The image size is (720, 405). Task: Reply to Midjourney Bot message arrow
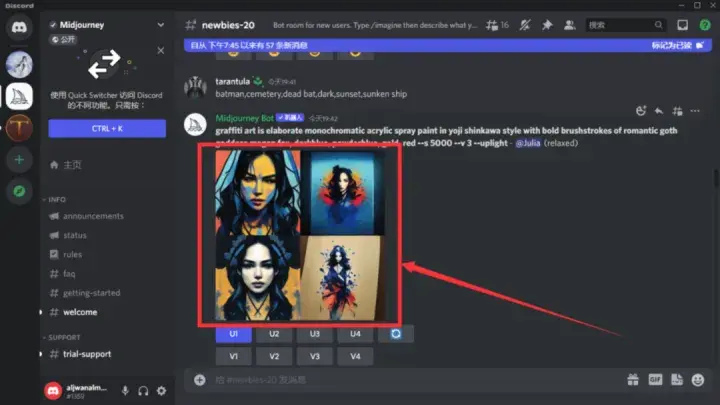tap(659, 111)
